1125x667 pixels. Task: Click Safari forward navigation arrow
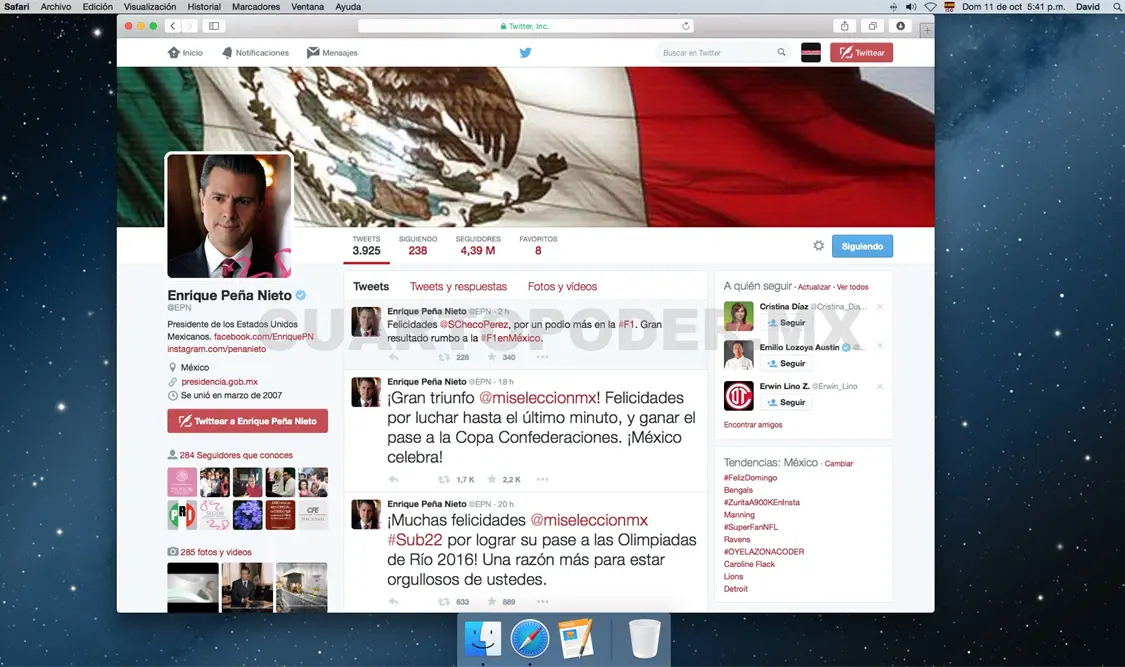pyautogui.click(x=189, y=26)
